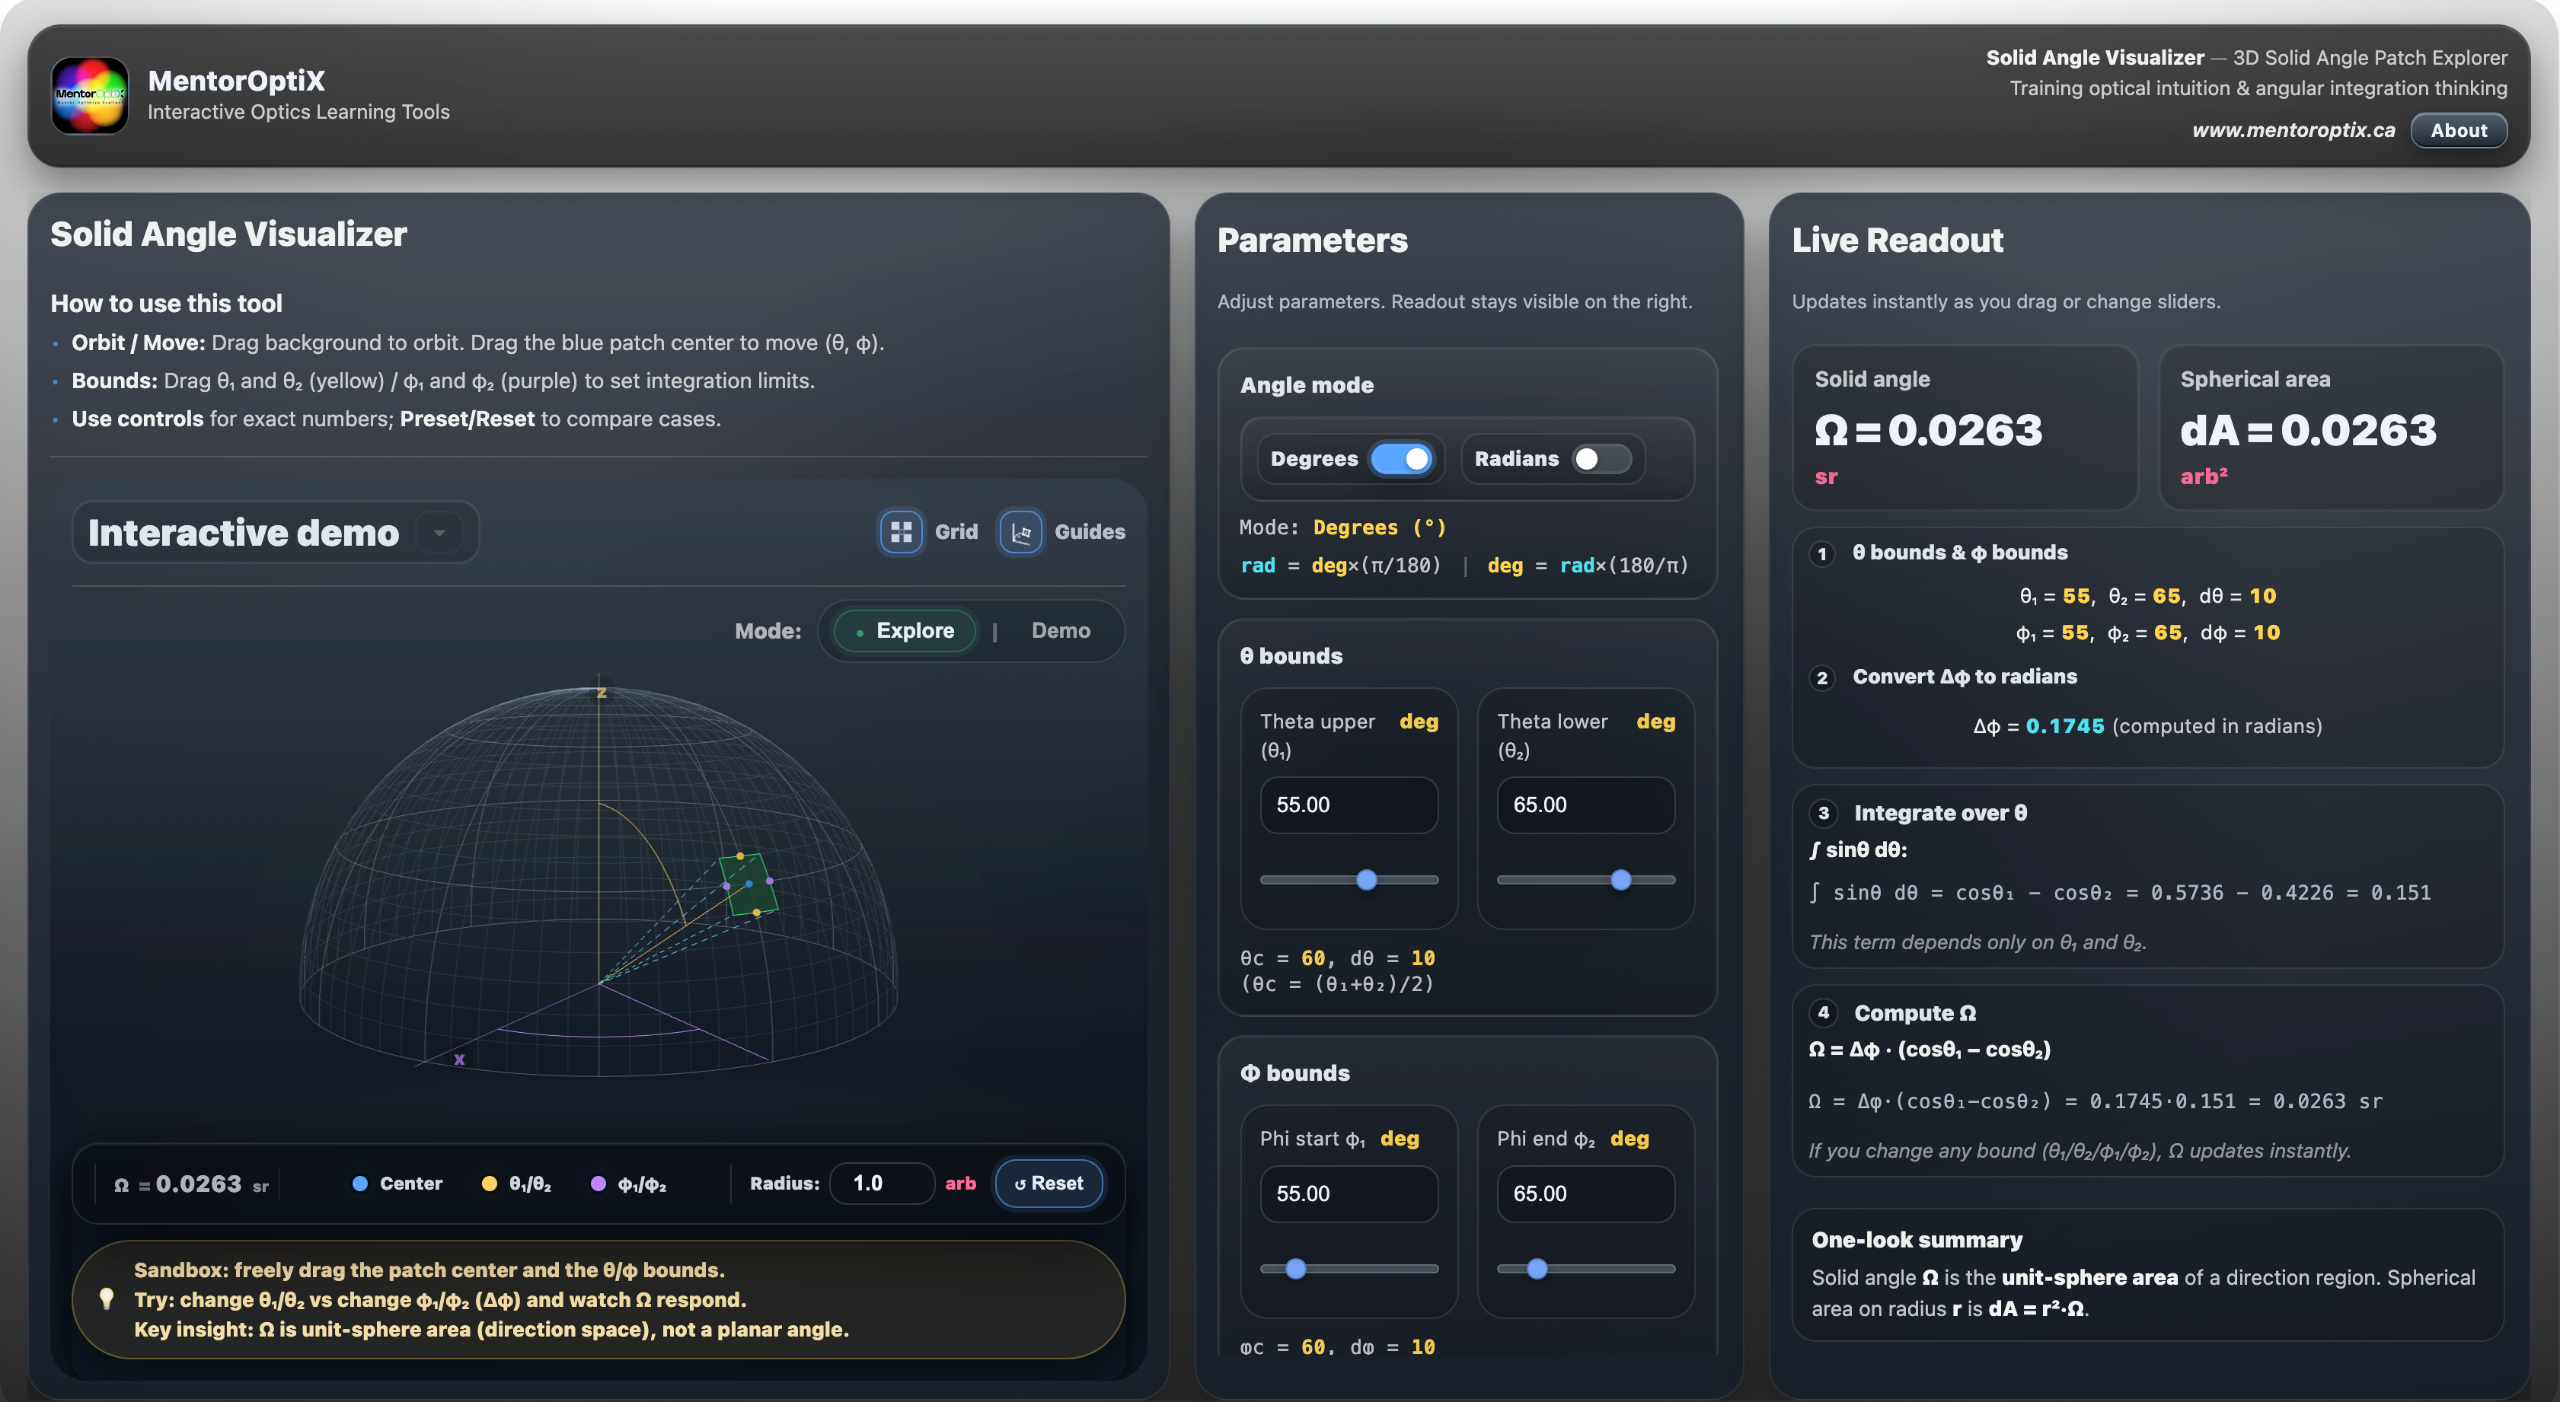The width and height of the screenshot is (2560, 1402).
Task: Click the MentorOptiX rainbow logo icon
Action: pyautogui.click(x=90, y=95)
